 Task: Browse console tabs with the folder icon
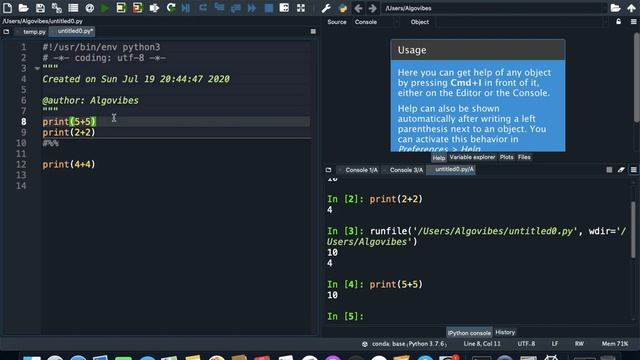point(329,170)
